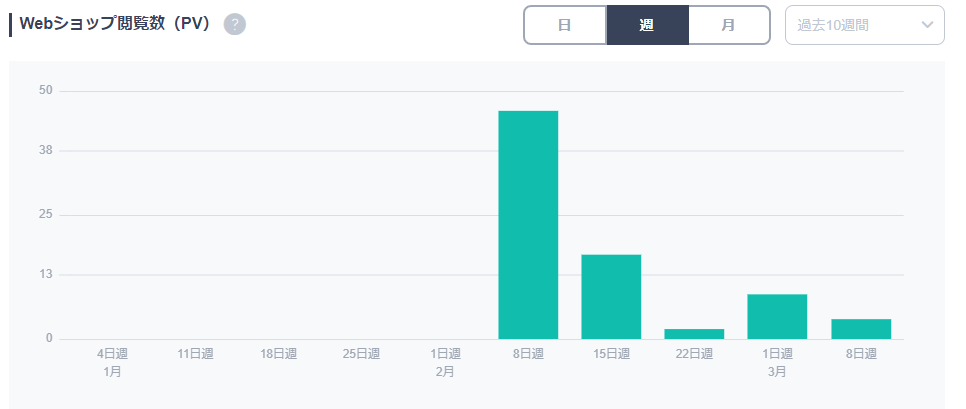Select the 週 weekly view button
This screenshot has height=409, width=966.
pyautogui.click(x=647, y=25)
